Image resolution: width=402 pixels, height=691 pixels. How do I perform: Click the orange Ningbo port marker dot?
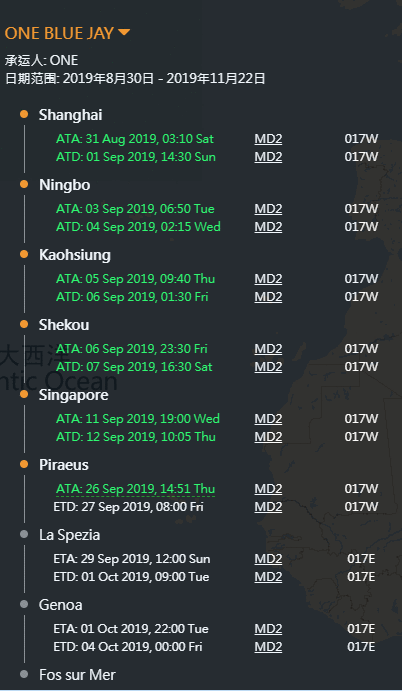pos(24,184)
